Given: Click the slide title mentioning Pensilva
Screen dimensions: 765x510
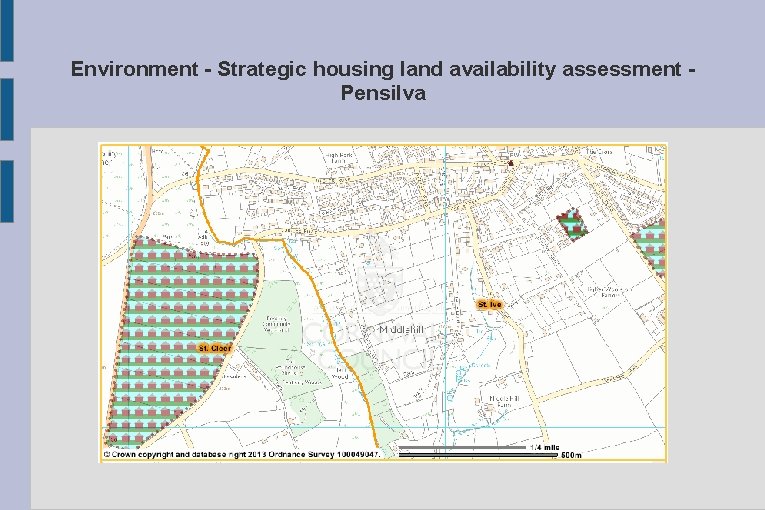Looking at the screenshot, I should tap(383, 81).
